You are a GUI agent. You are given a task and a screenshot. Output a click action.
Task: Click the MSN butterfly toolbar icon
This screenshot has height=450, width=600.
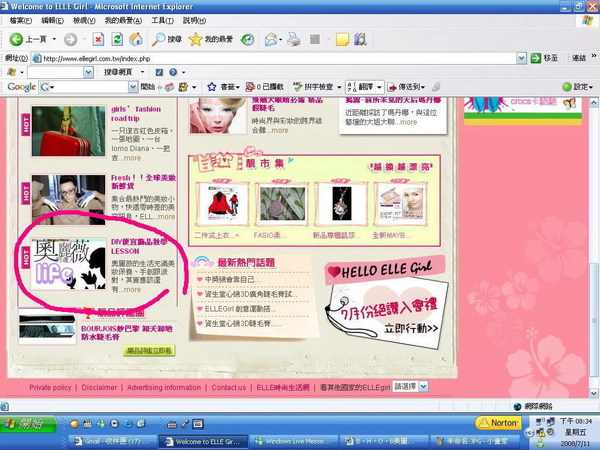click(11, 72)
